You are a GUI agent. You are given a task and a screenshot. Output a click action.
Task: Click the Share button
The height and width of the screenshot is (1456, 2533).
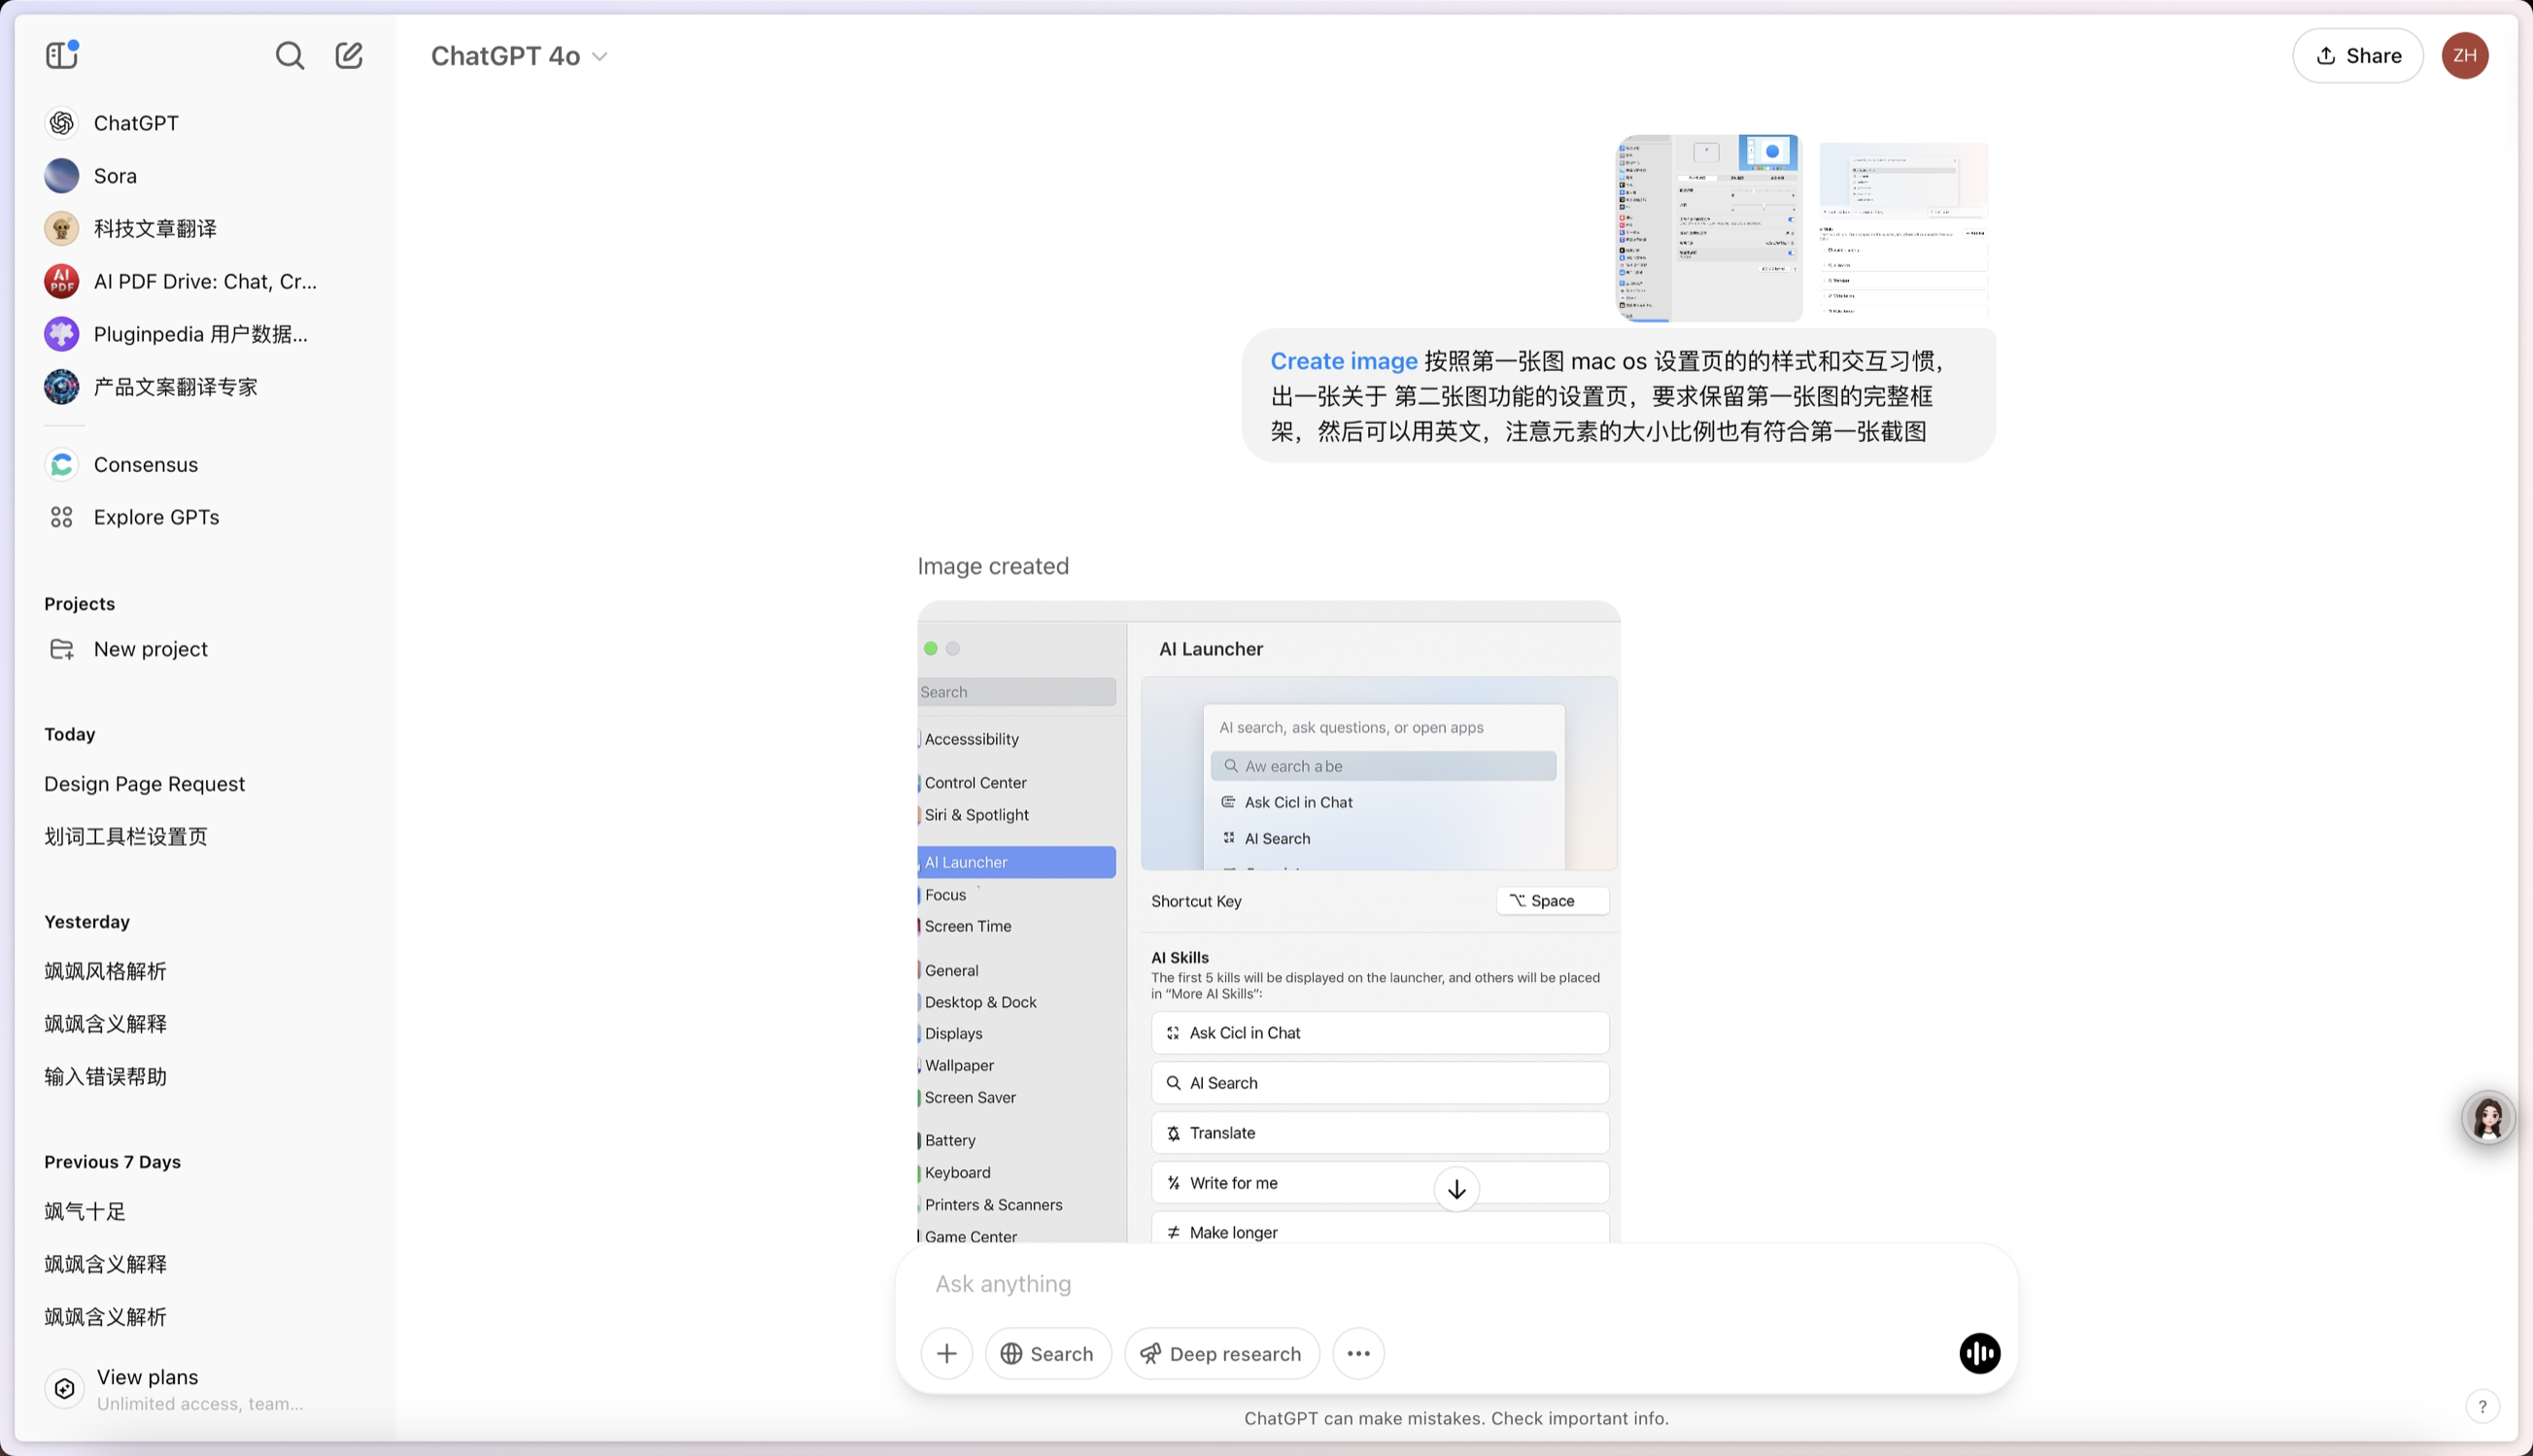pyautogui.click(x=2357, y=55)
